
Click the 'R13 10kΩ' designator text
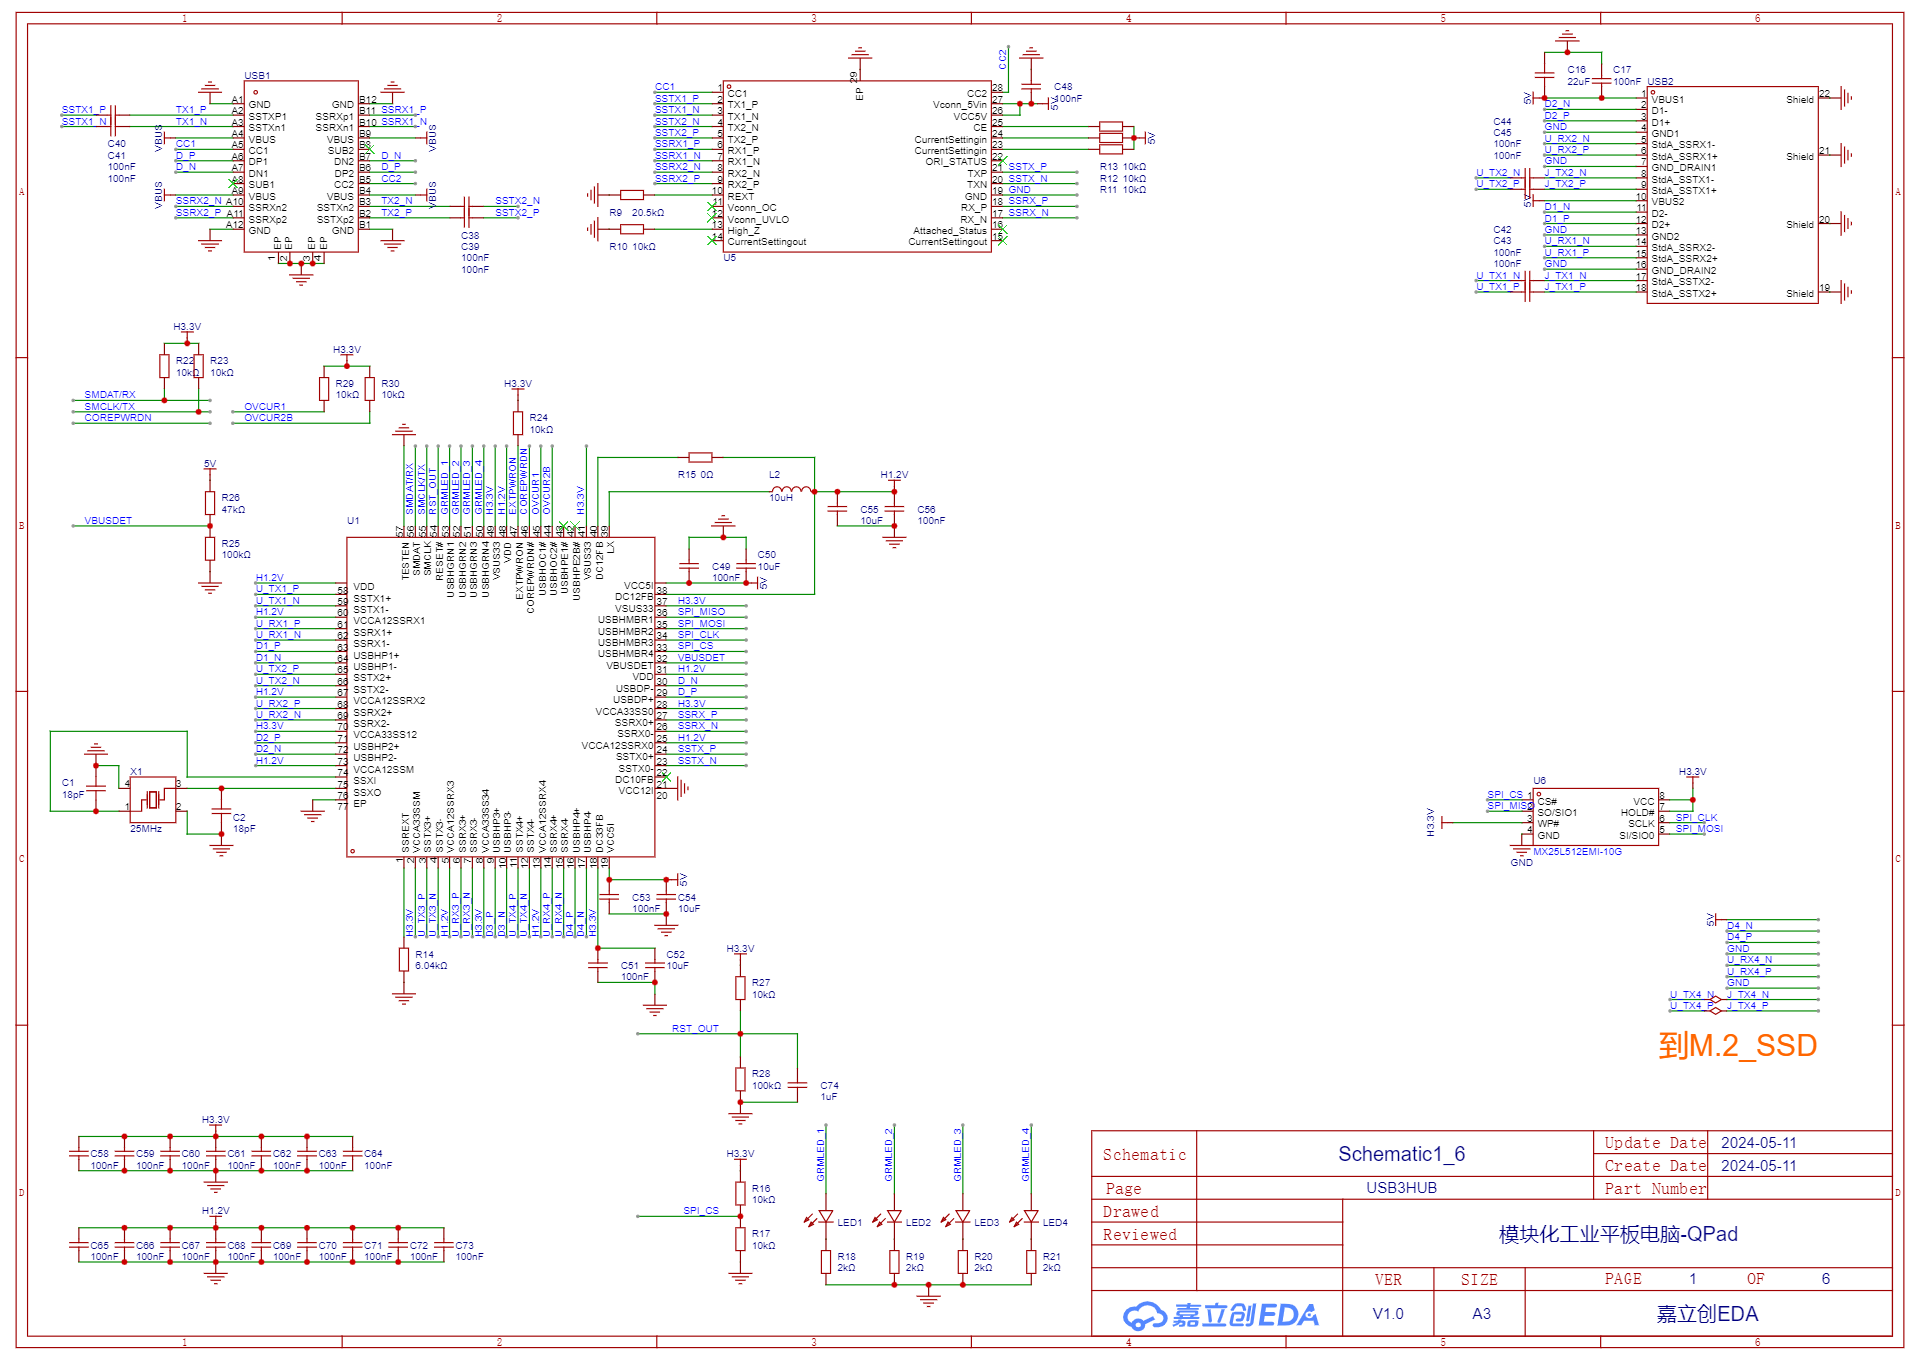click(x=1123, y=167)
